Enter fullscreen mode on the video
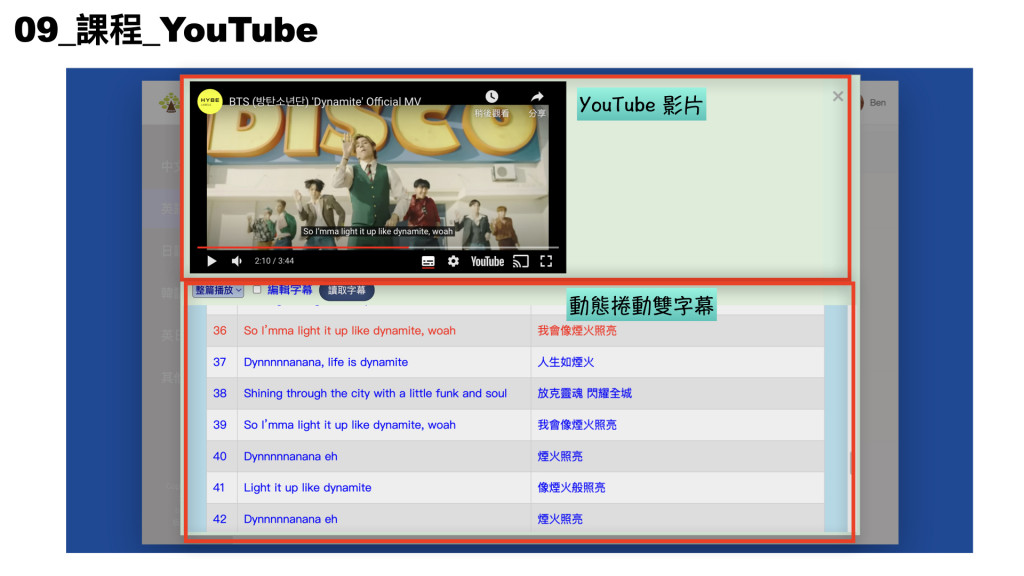 [x=546, y=261]
